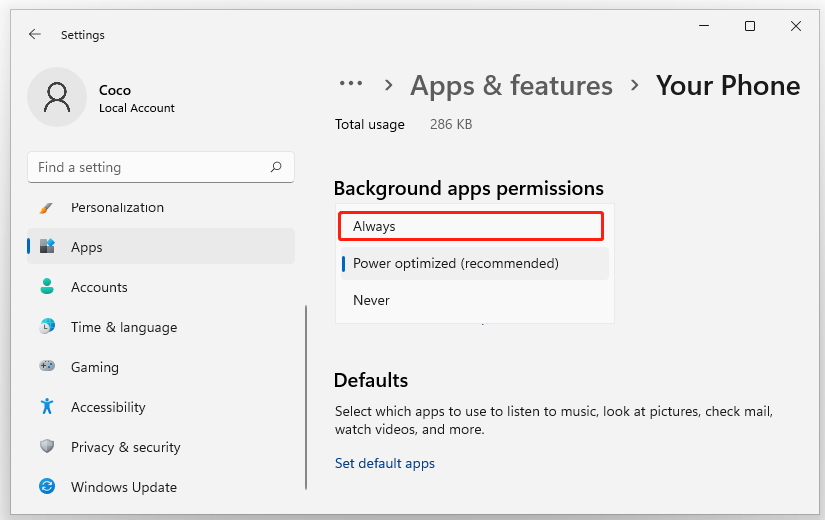Click the Defaults section heading
The width and height of the screenshot is (825, 520).
pyautogui.click(x=371, y=380)
